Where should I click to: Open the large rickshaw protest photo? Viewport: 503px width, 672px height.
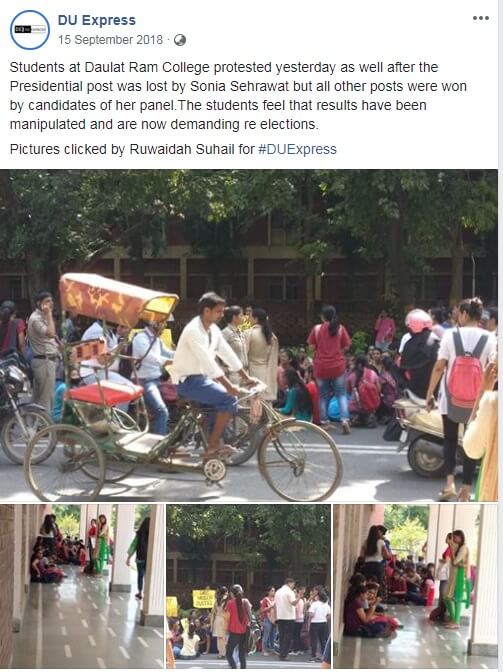(249, 335)
